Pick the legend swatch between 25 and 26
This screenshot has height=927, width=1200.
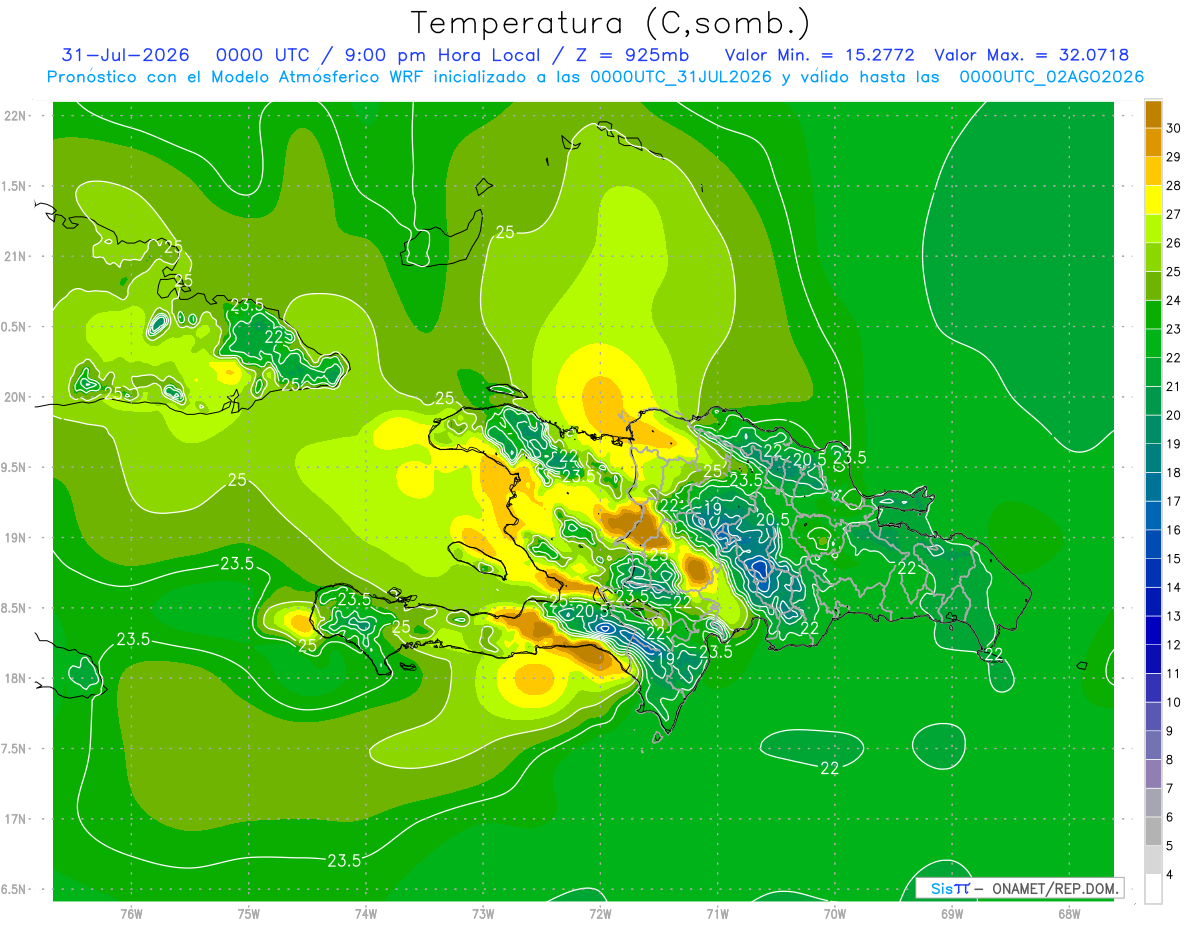click(x=1153, y=258)
